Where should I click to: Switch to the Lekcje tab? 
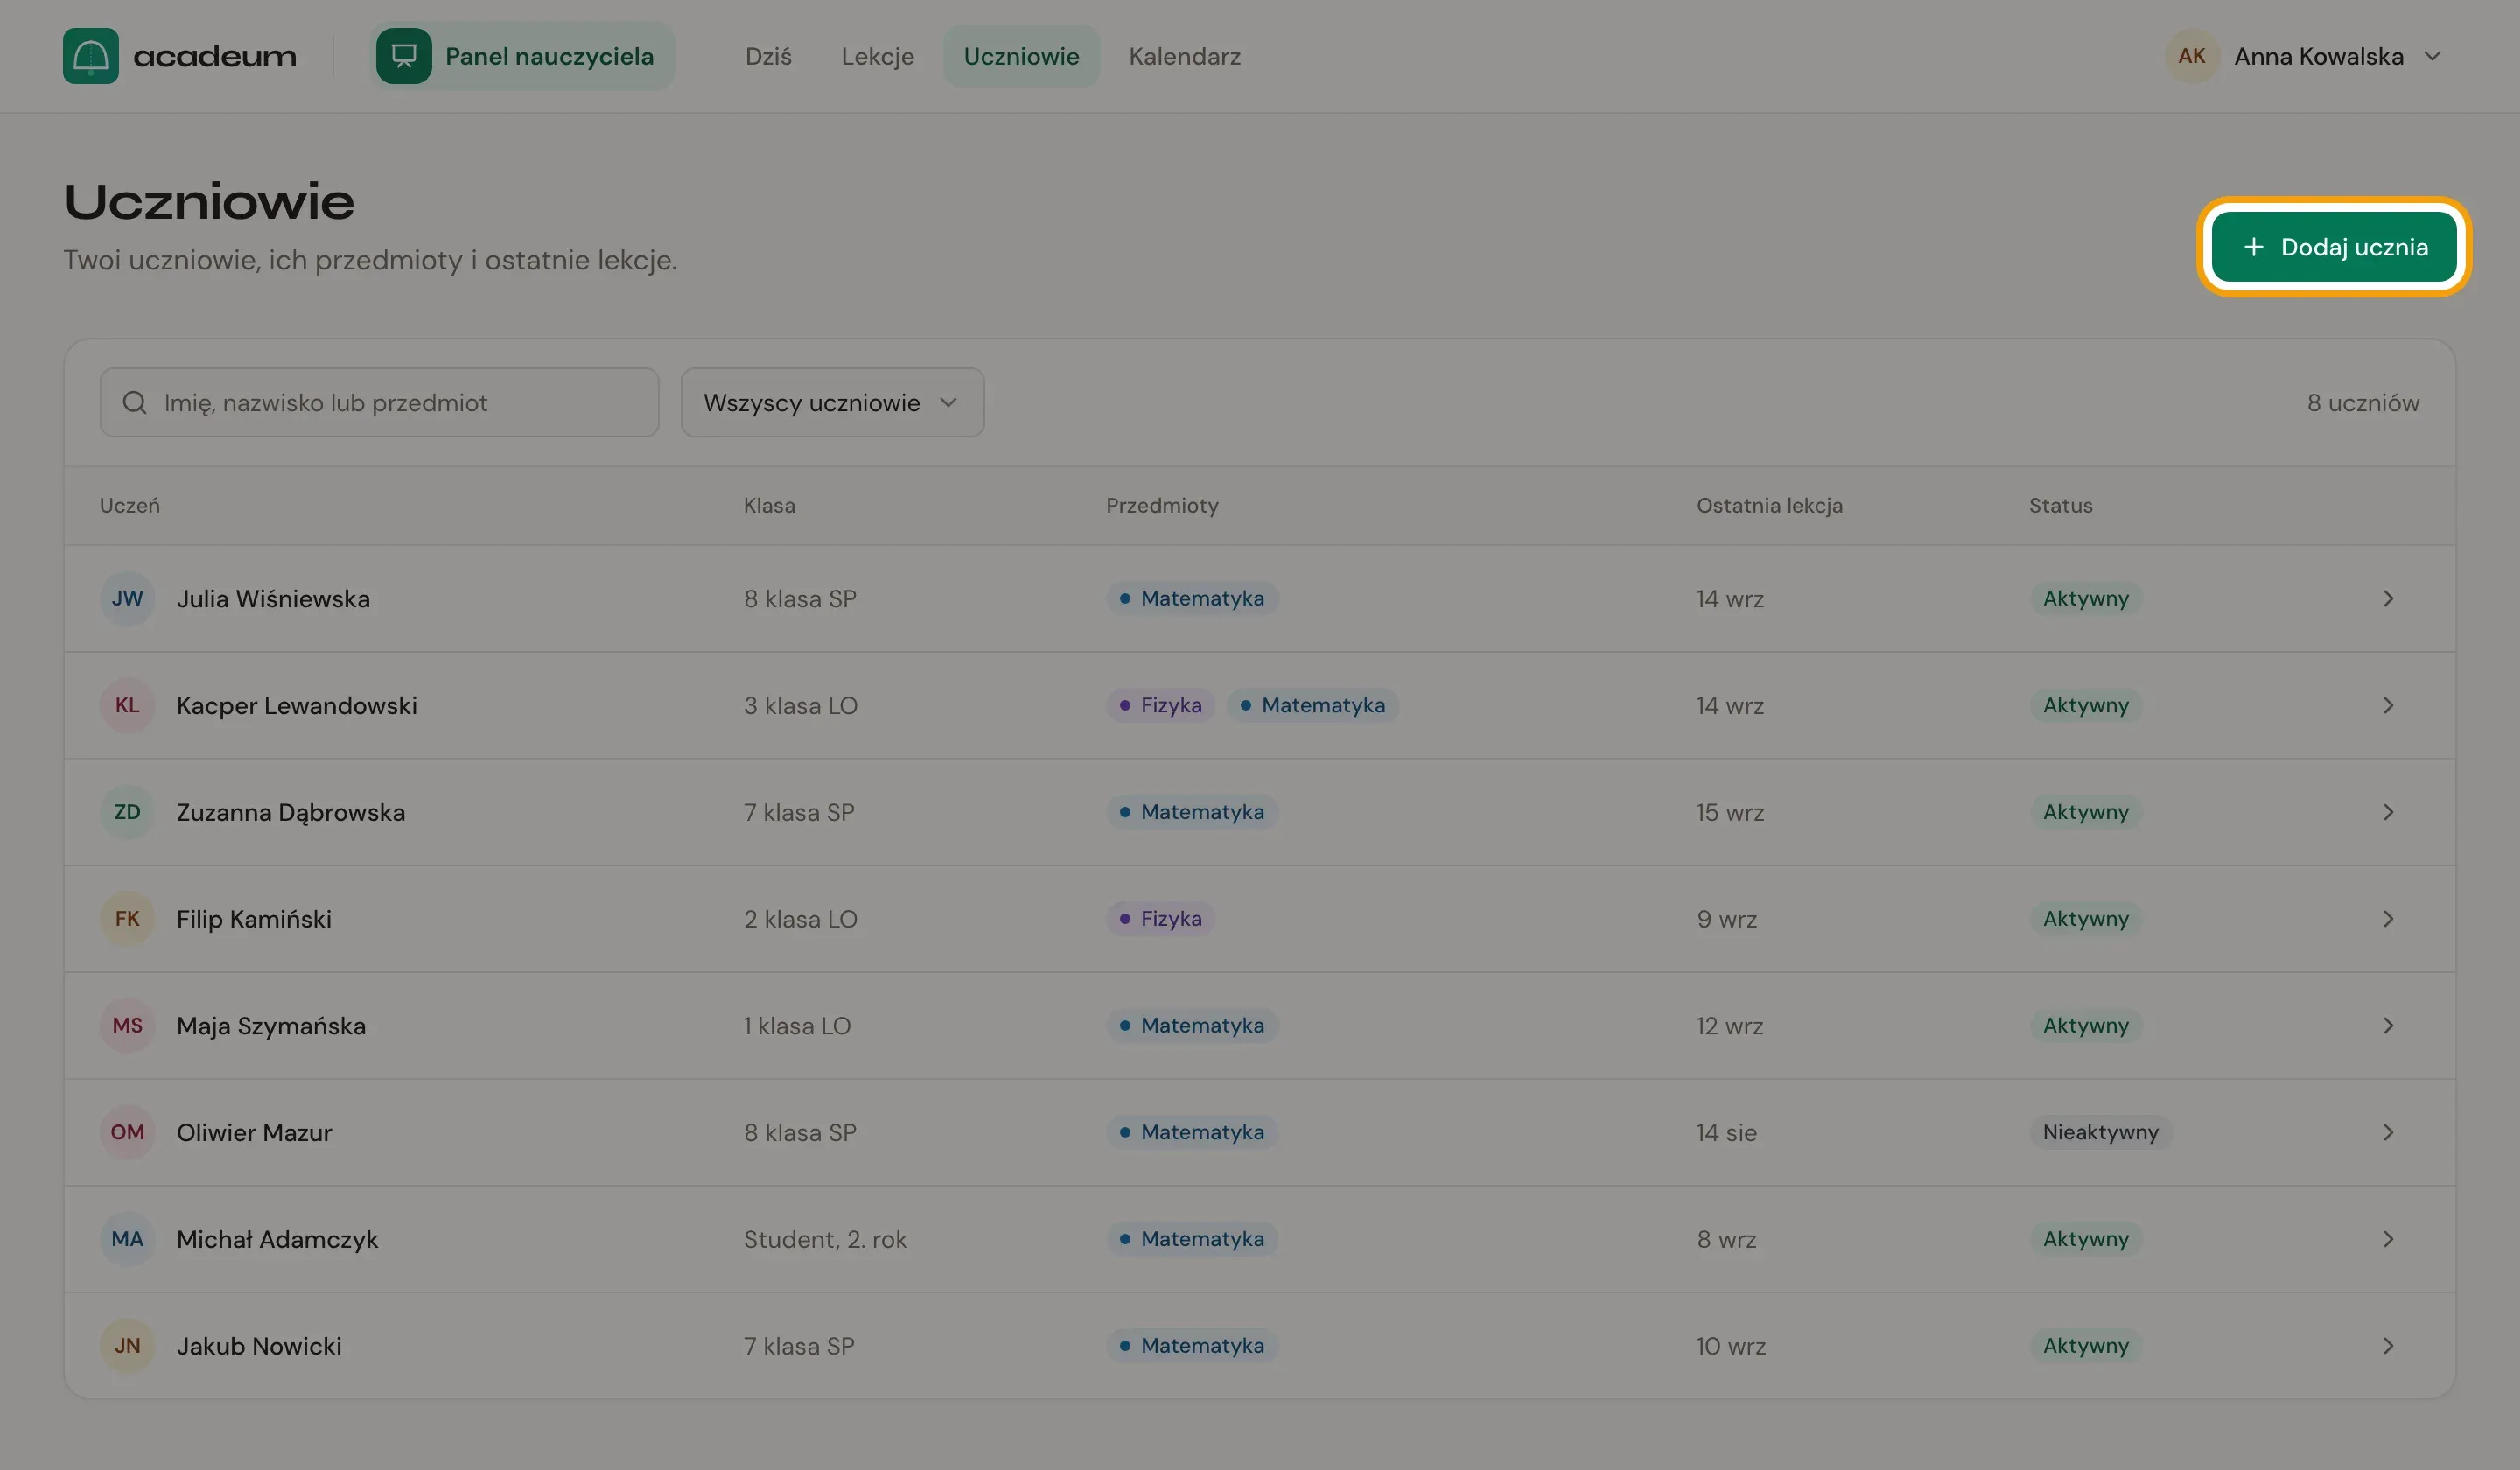coord(877,56)
